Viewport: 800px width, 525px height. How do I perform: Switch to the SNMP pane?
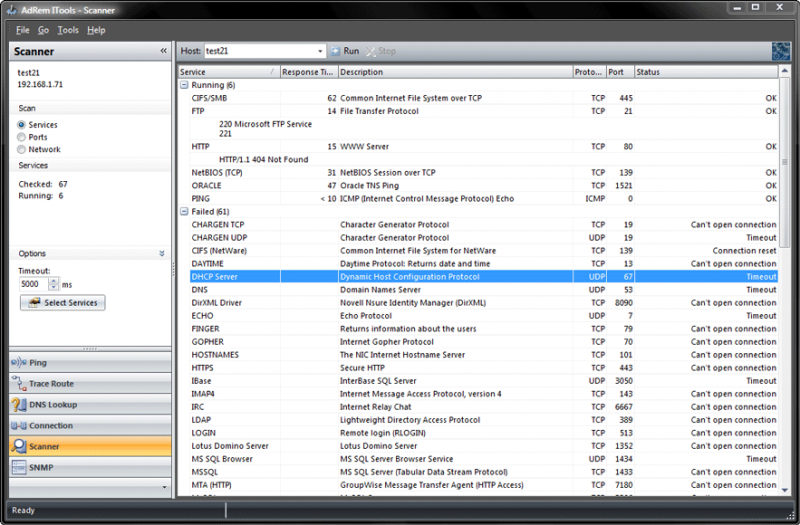pyautogui.click(x=90, y=467)
